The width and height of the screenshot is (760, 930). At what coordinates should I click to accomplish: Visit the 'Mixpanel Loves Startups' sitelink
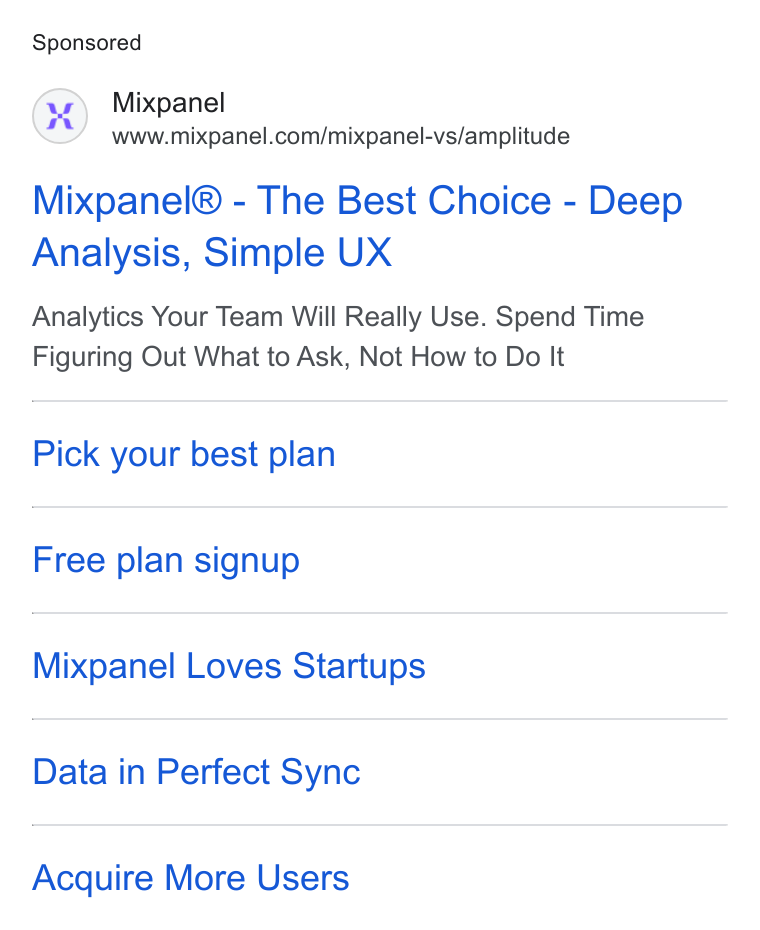click(229, 666)
